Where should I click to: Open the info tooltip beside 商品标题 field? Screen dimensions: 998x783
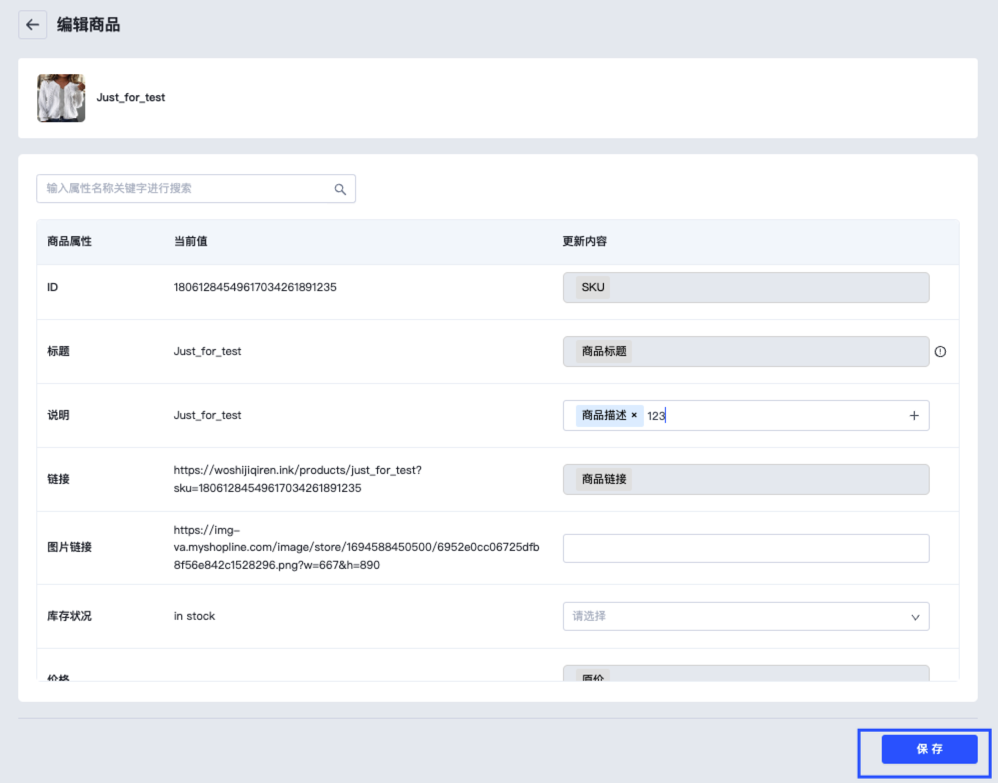pyautogui.click(x=940, y=351)
